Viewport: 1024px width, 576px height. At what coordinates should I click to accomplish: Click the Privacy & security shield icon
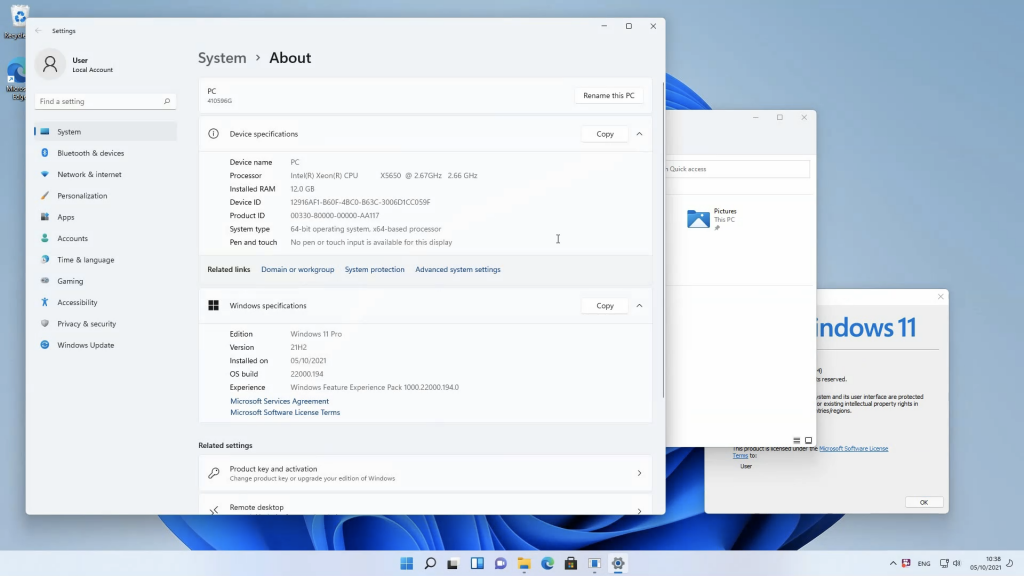coord(44,323)
